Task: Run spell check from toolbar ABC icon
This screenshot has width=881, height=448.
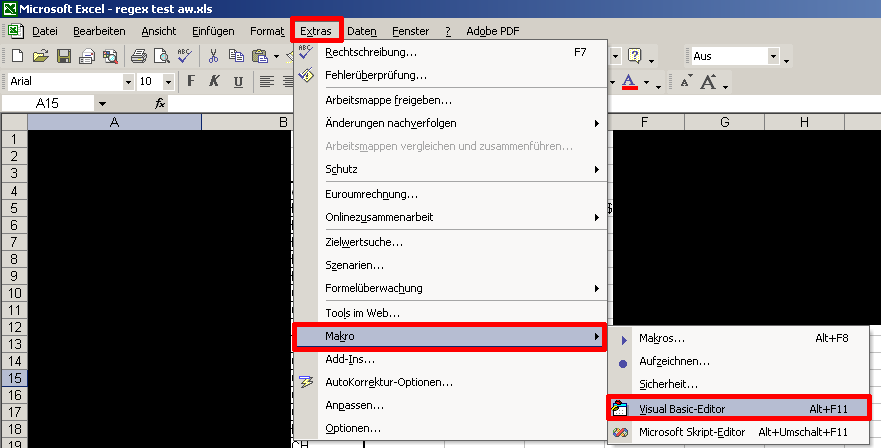Action: click(184, 55)
